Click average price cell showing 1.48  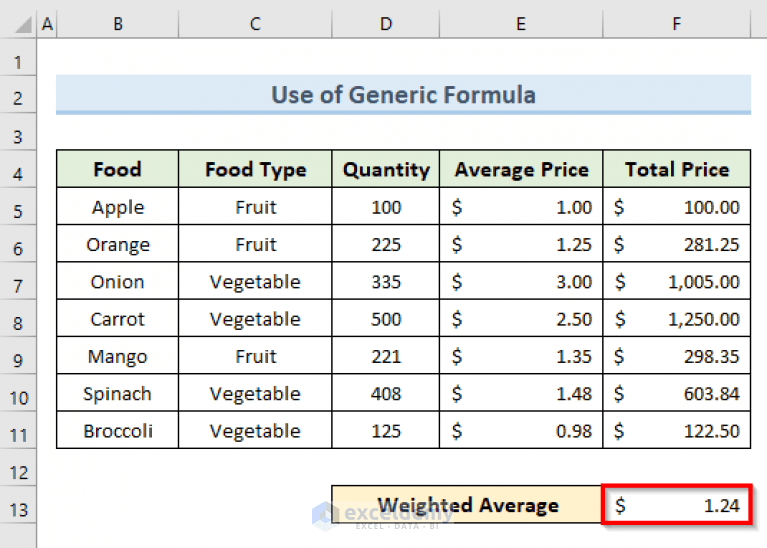pyautogui.click(x=521, y=393)
